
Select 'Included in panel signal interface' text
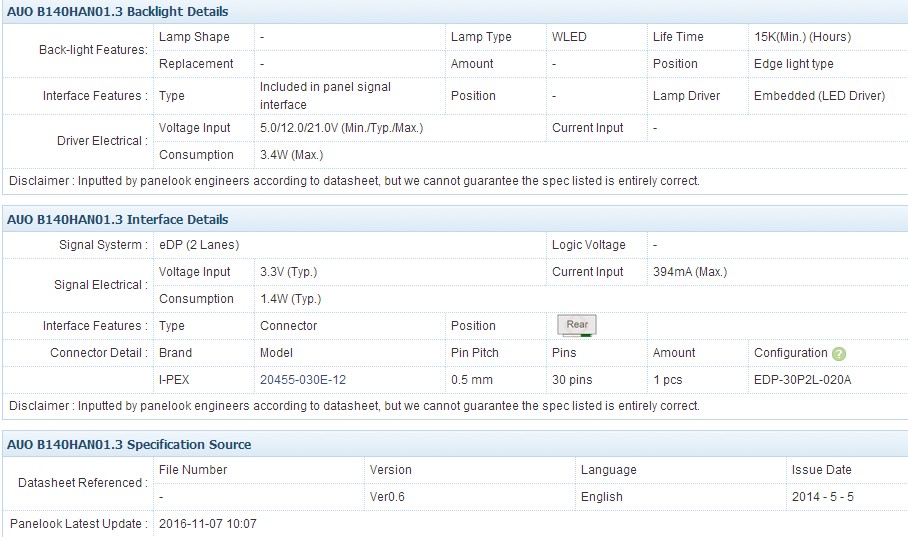(325, 96)
